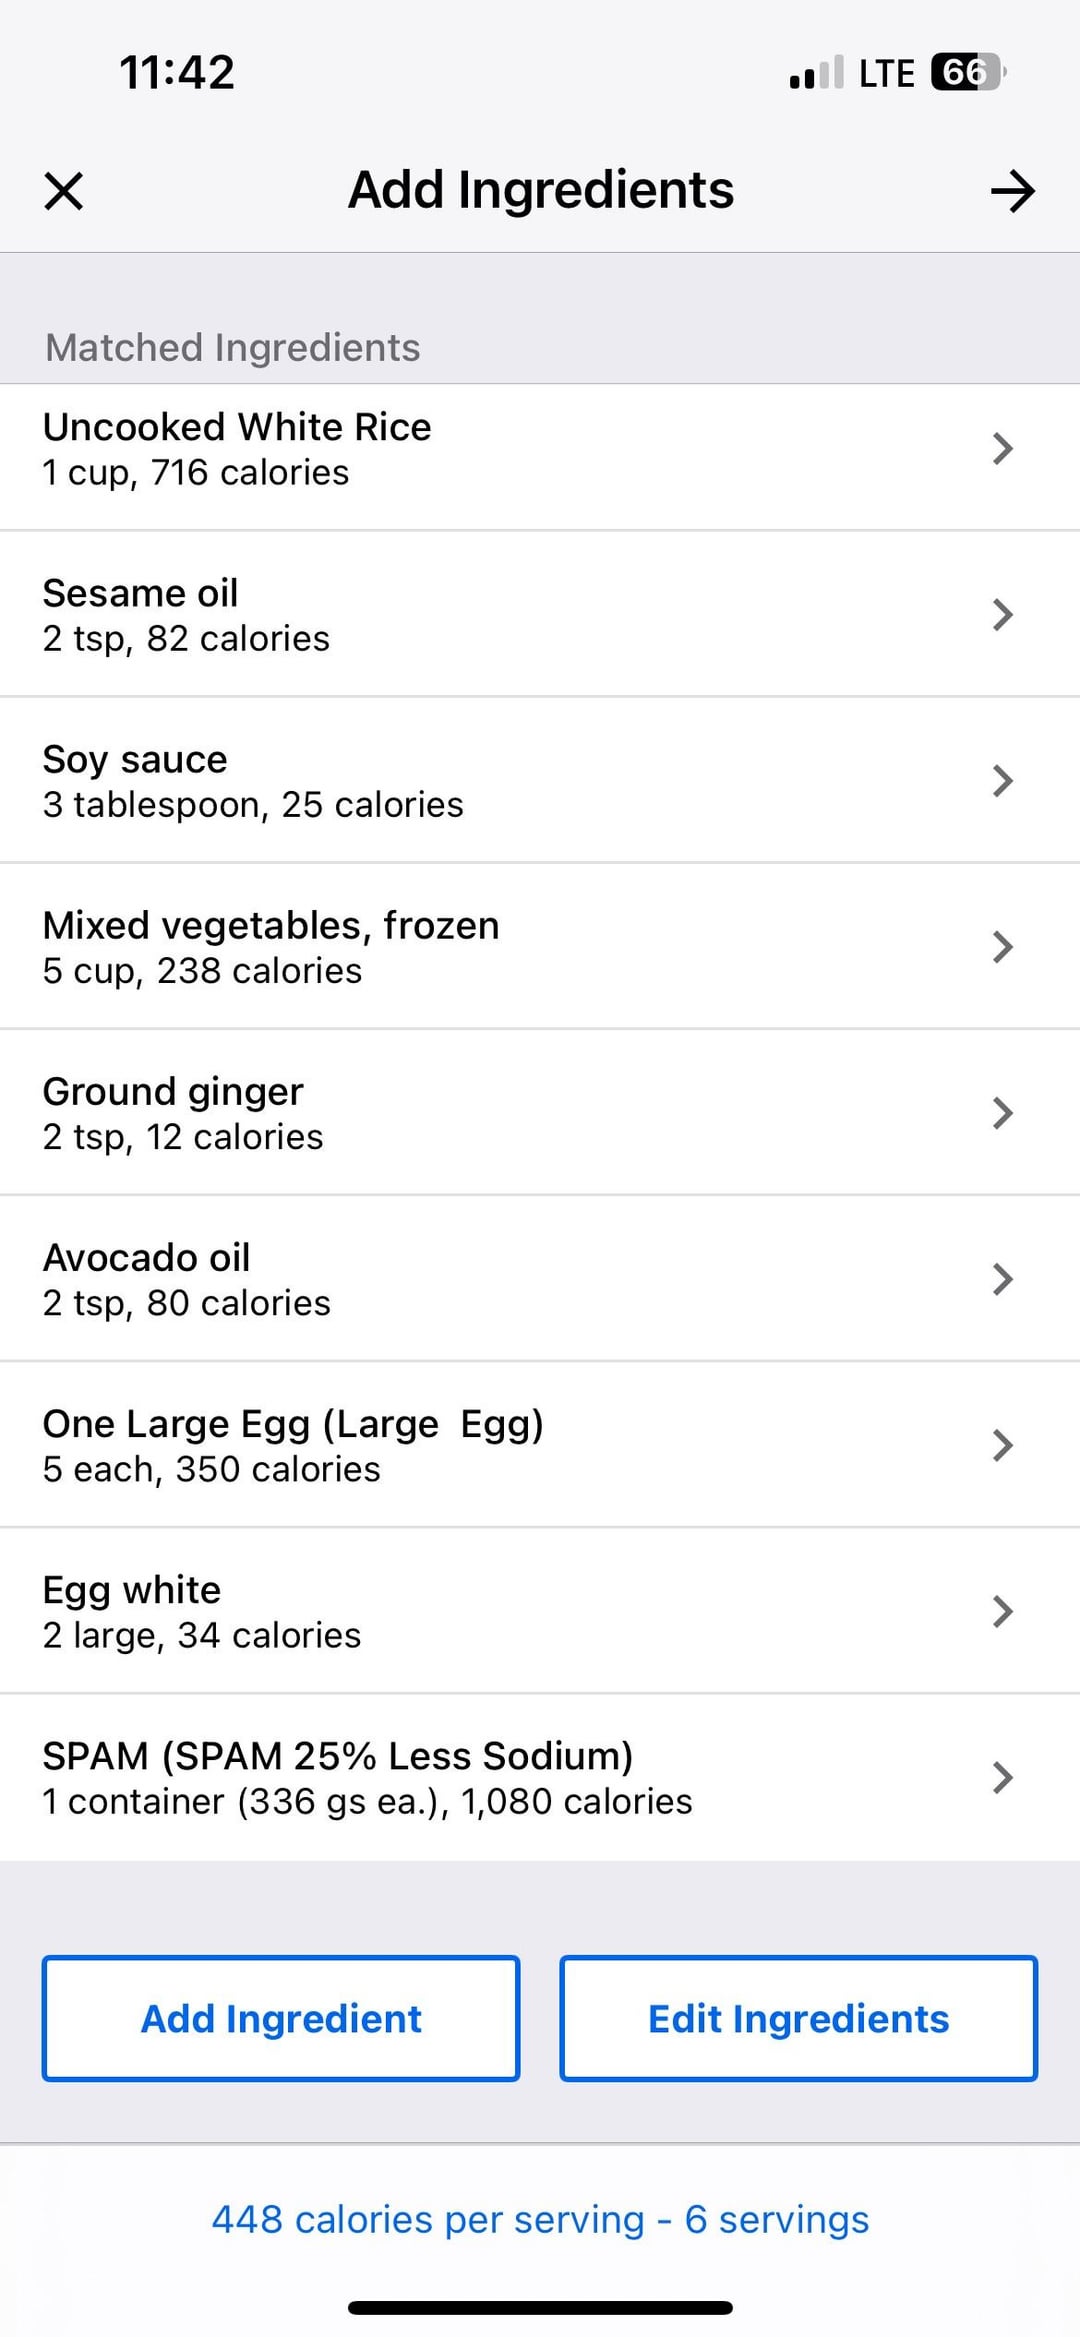The width and height of the screenshot is (1080, 2337).
Task: Tap the battery indicator in status bar
Action: 966,72
